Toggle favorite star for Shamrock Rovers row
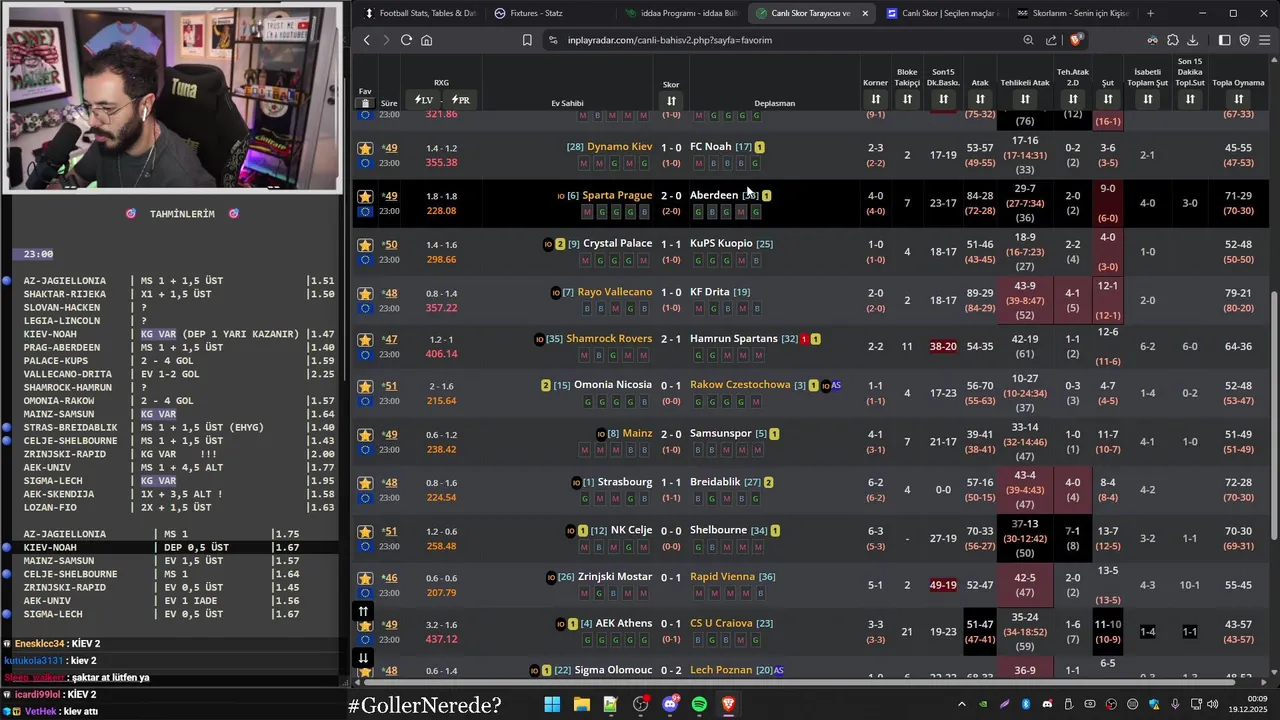The width and height of the screenshot is (1280, 720). pyautogui.click(x=365, y=340)
